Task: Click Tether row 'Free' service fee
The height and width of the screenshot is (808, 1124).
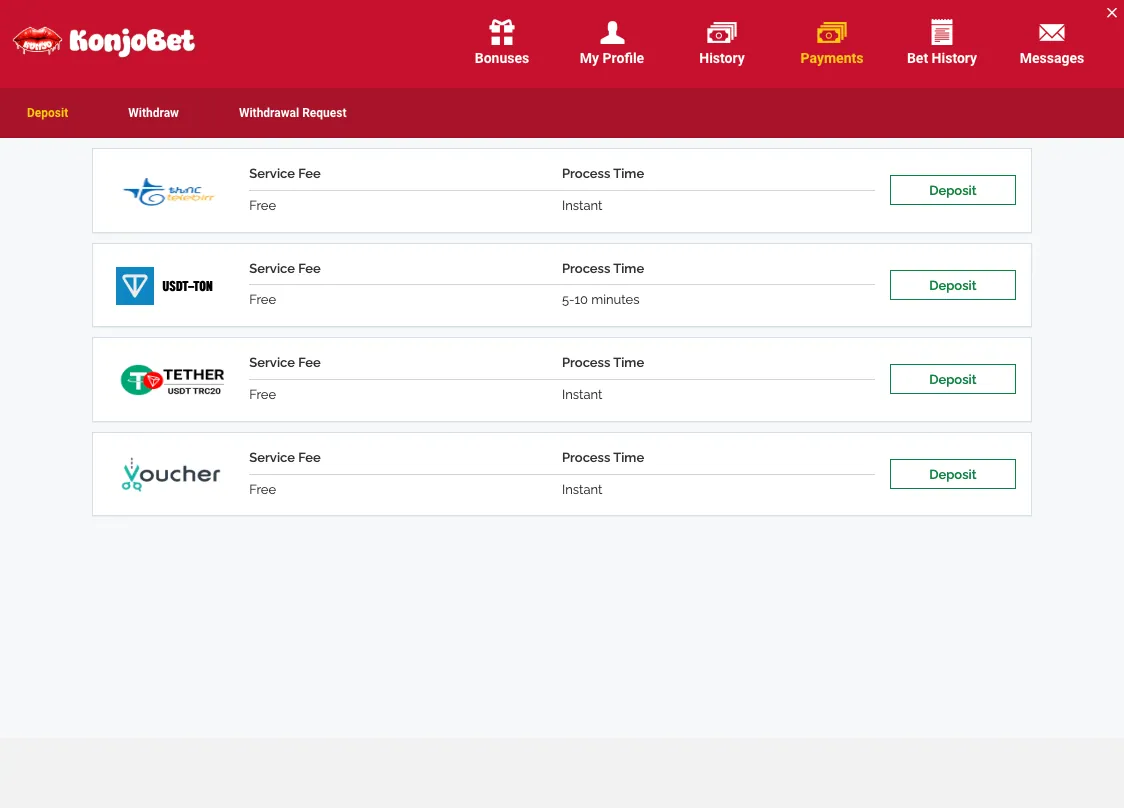Action: 262,394
